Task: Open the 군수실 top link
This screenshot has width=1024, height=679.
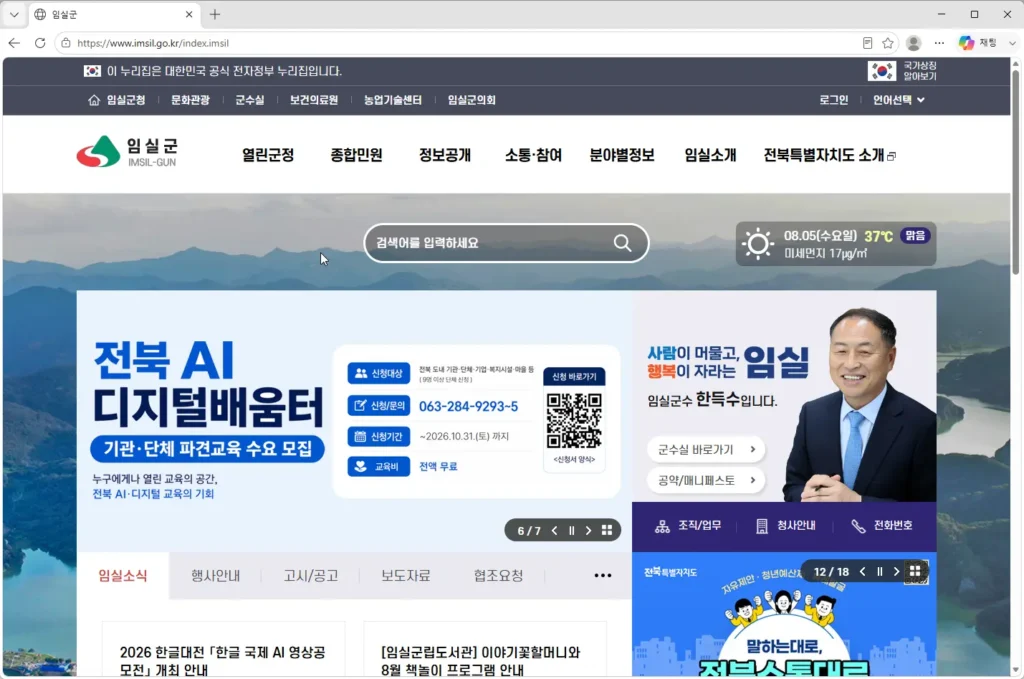Action: [x=249, y=100]
